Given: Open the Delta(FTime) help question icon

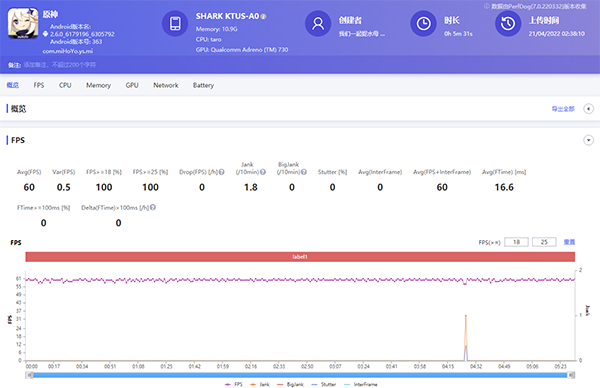Looking at the screenshot, I should 153,207.
